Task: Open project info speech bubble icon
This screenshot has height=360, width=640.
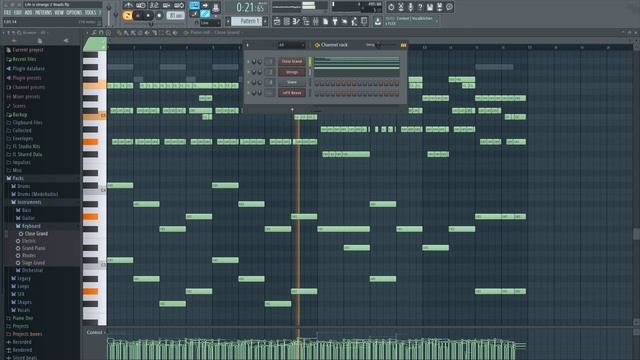Action: [449, 7]
